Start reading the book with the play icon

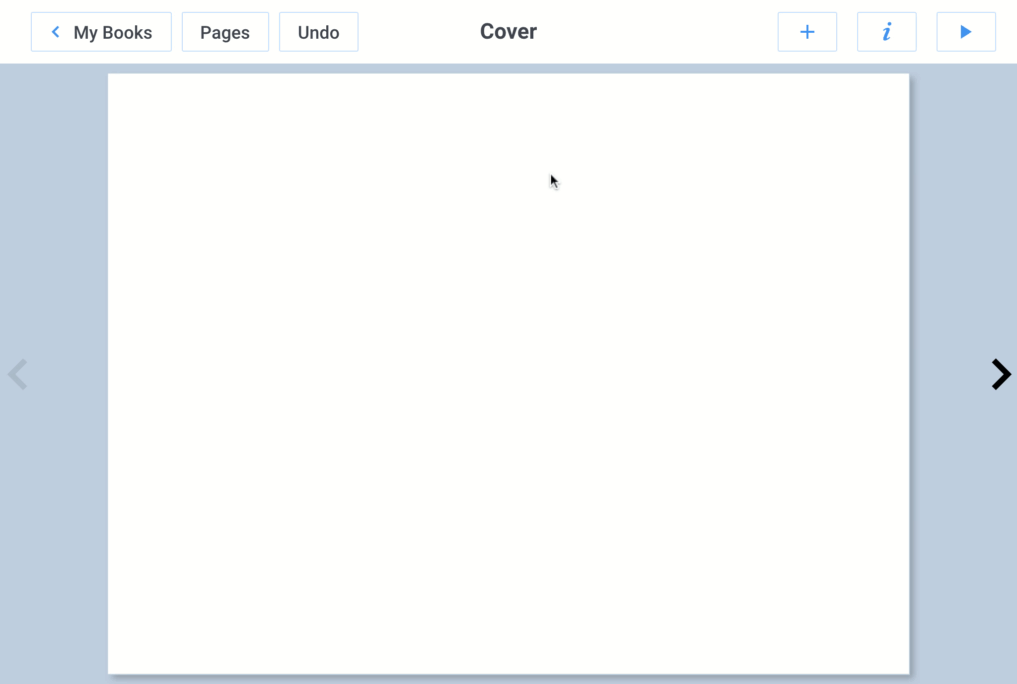pos(965,31)
